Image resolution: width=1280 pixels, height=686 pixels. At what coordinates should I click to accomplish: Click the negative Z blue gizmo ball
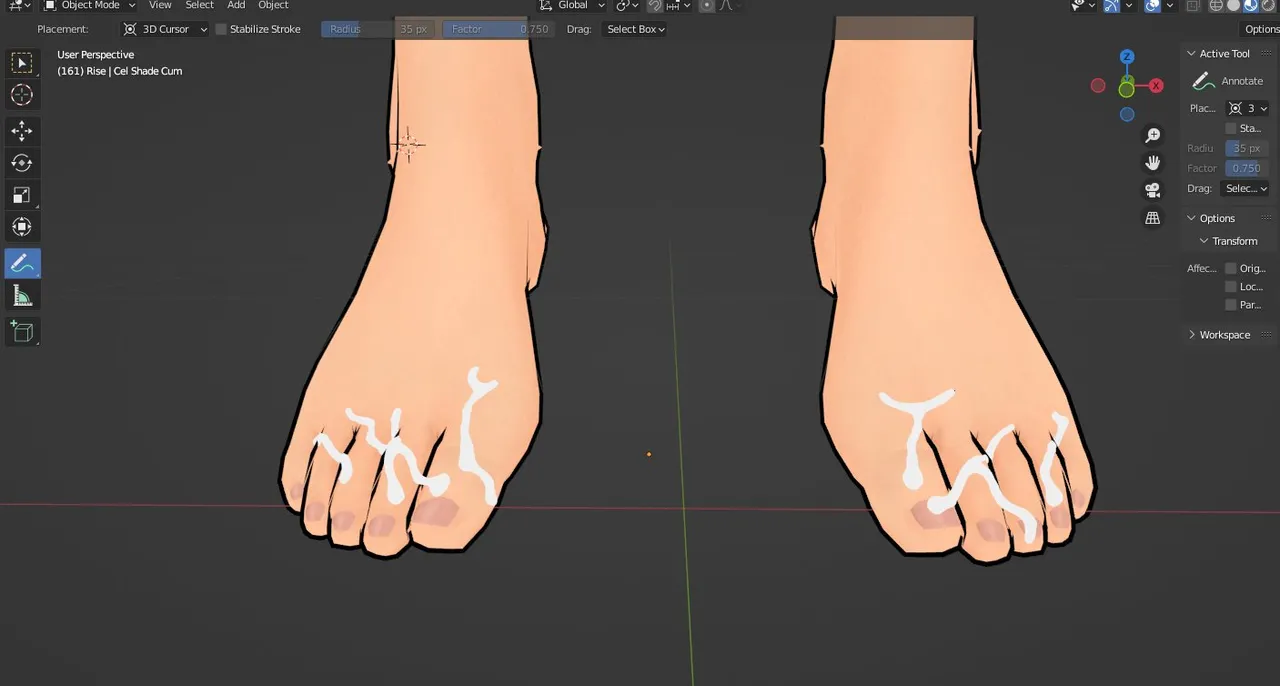1127,115
